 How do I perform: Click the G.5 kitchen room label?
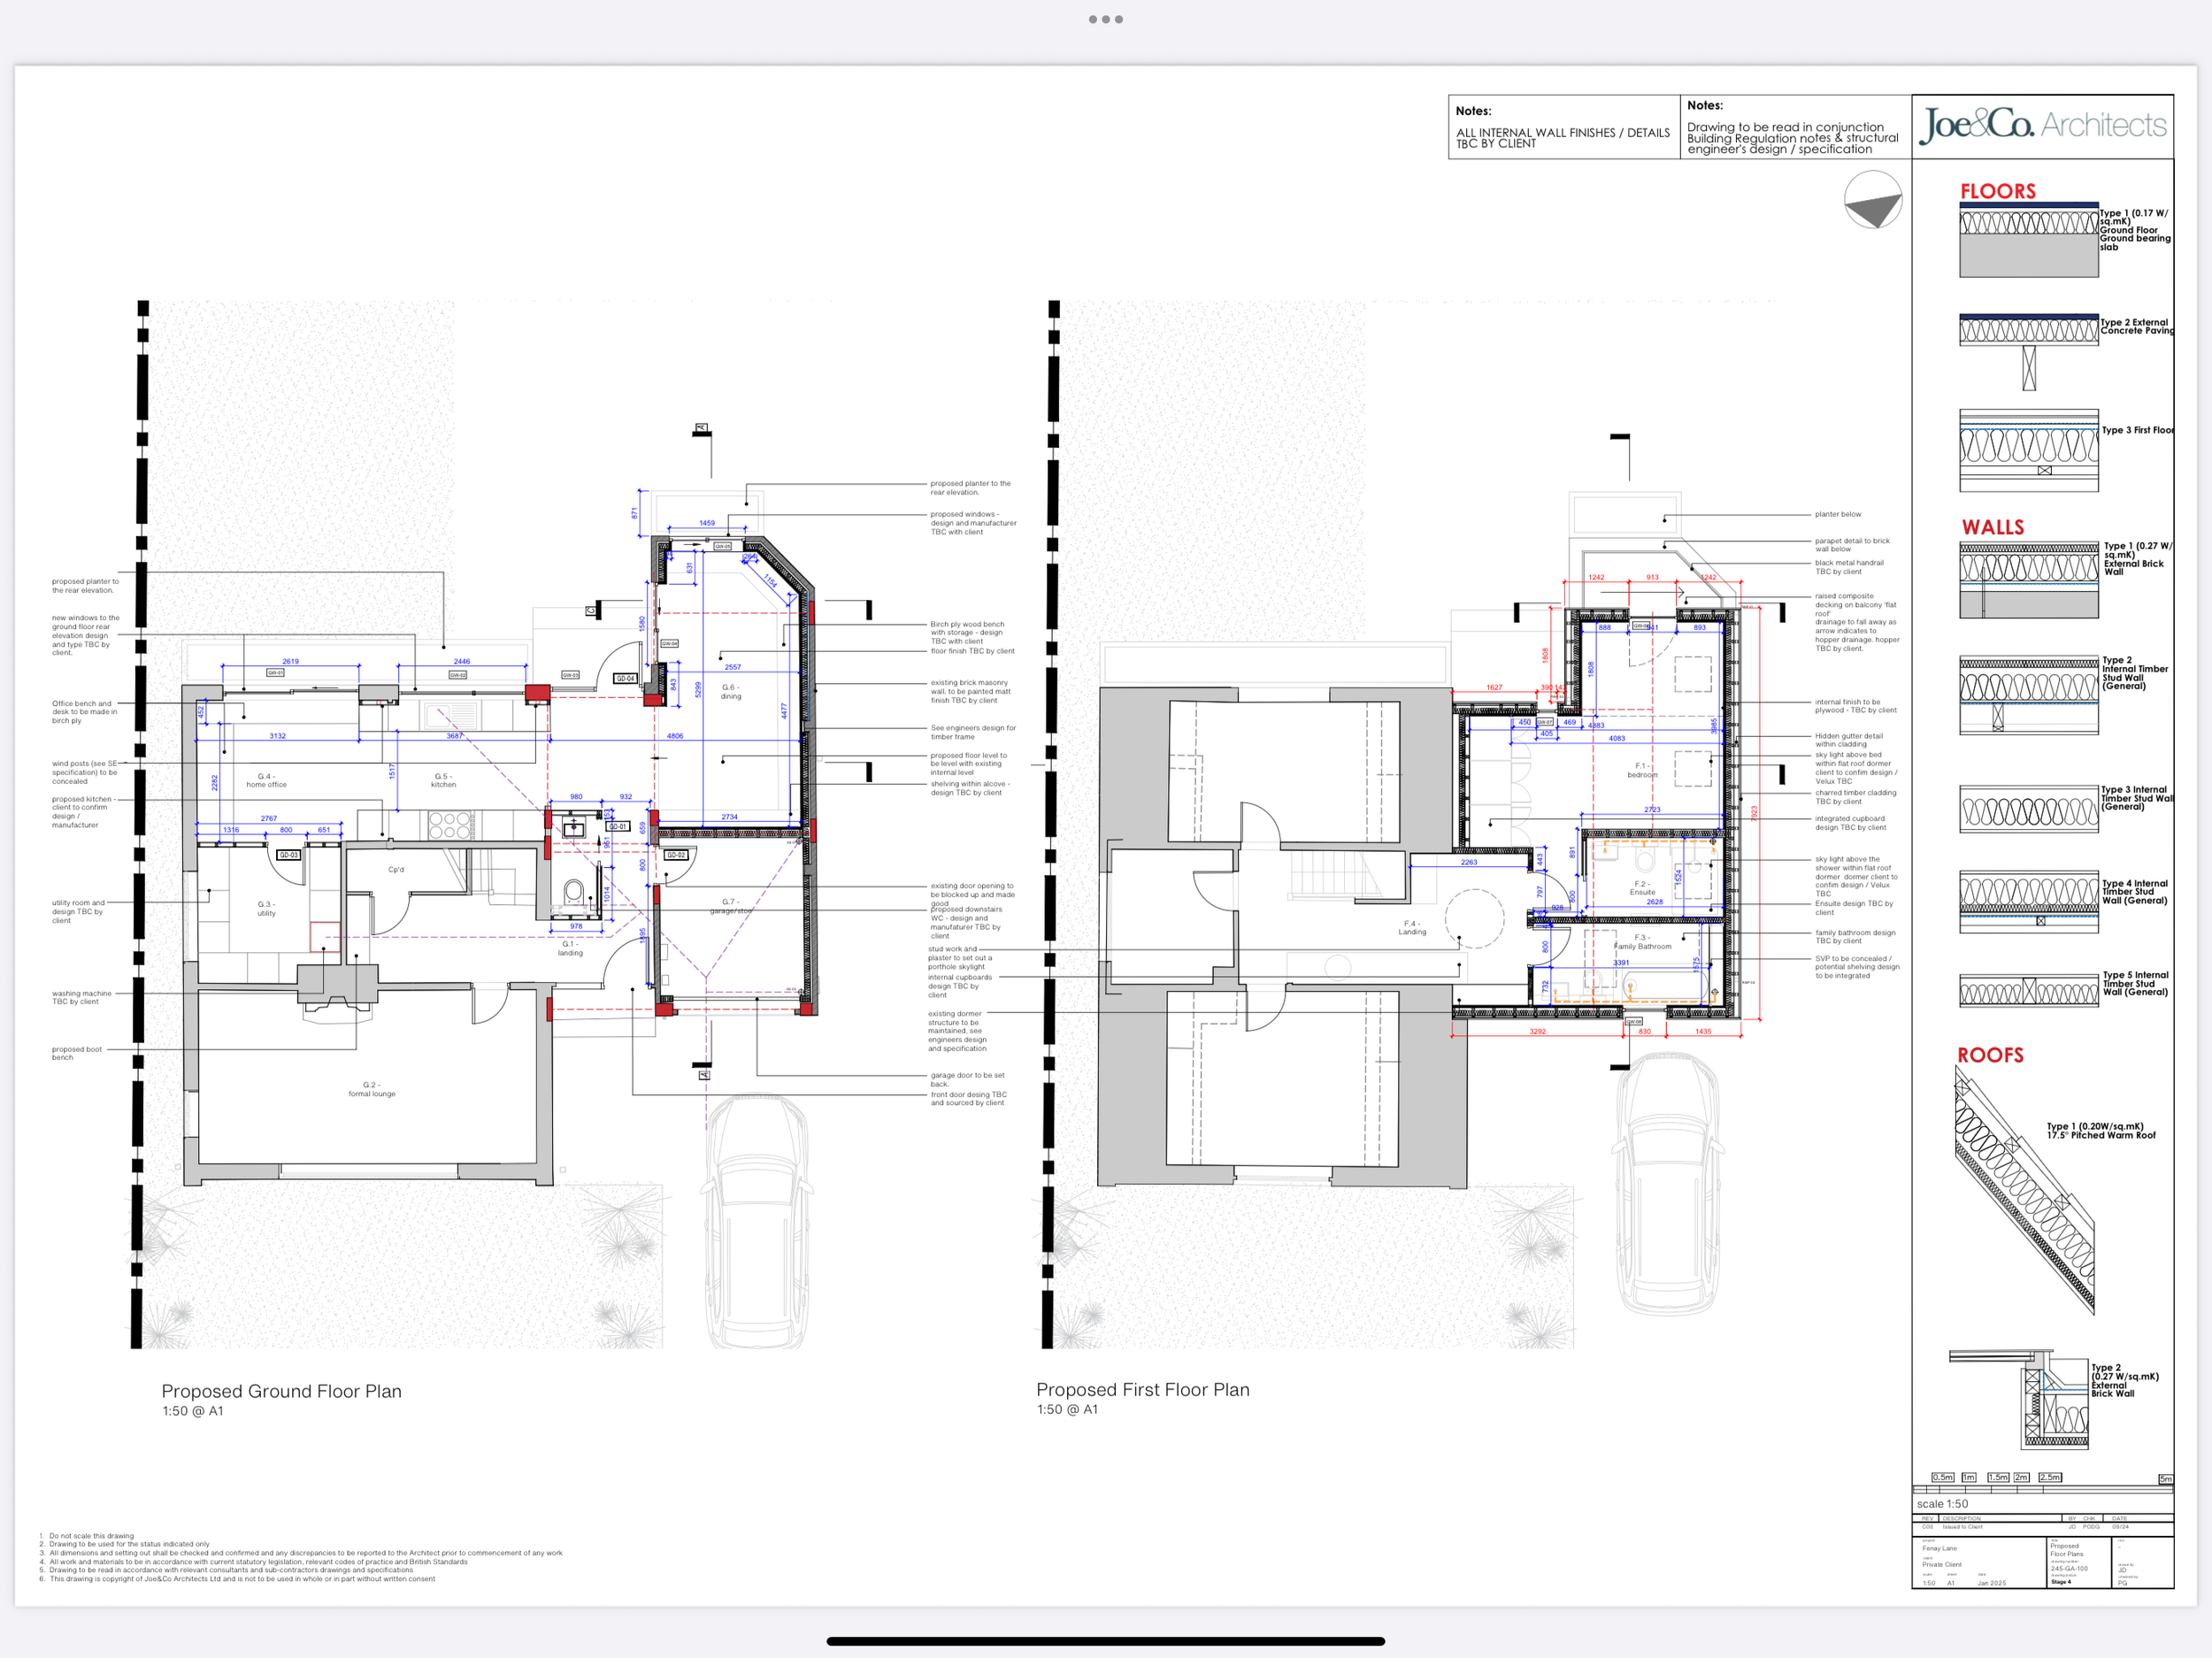pyautogui.click(x=443, y=780)
